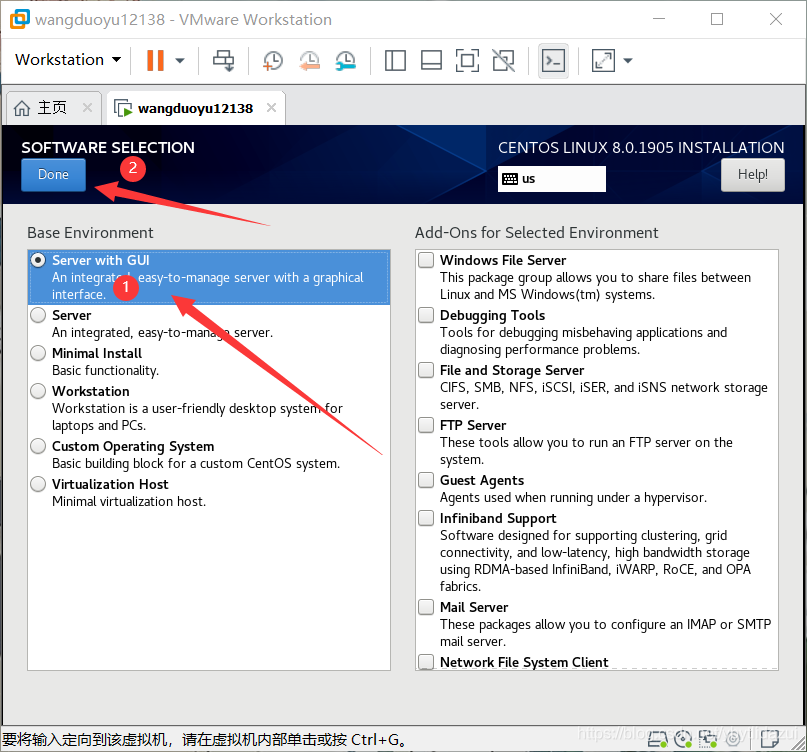Enter full screen mode
The width and height of the screenshot is (807, 752).
click(x=467, y=60)
